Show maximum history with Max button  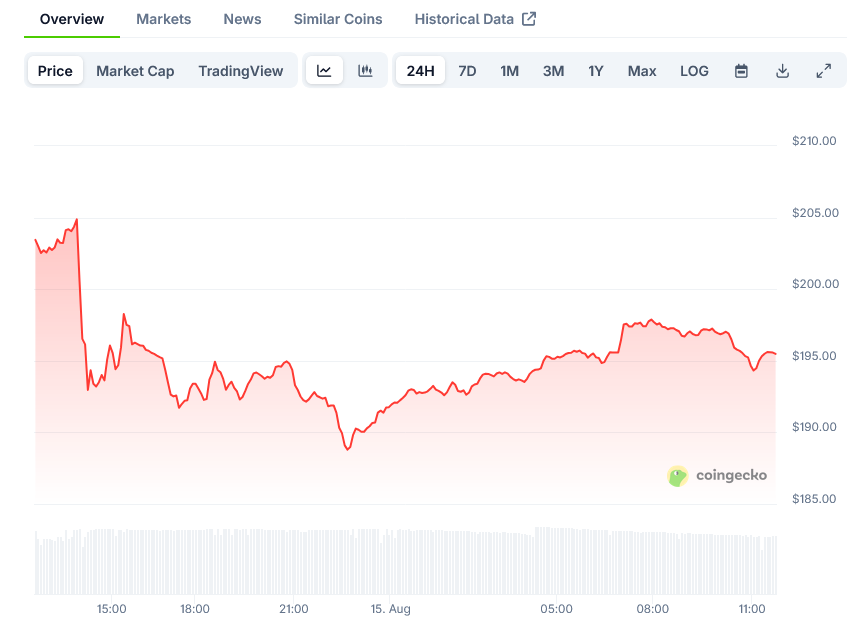pos(642,71)
